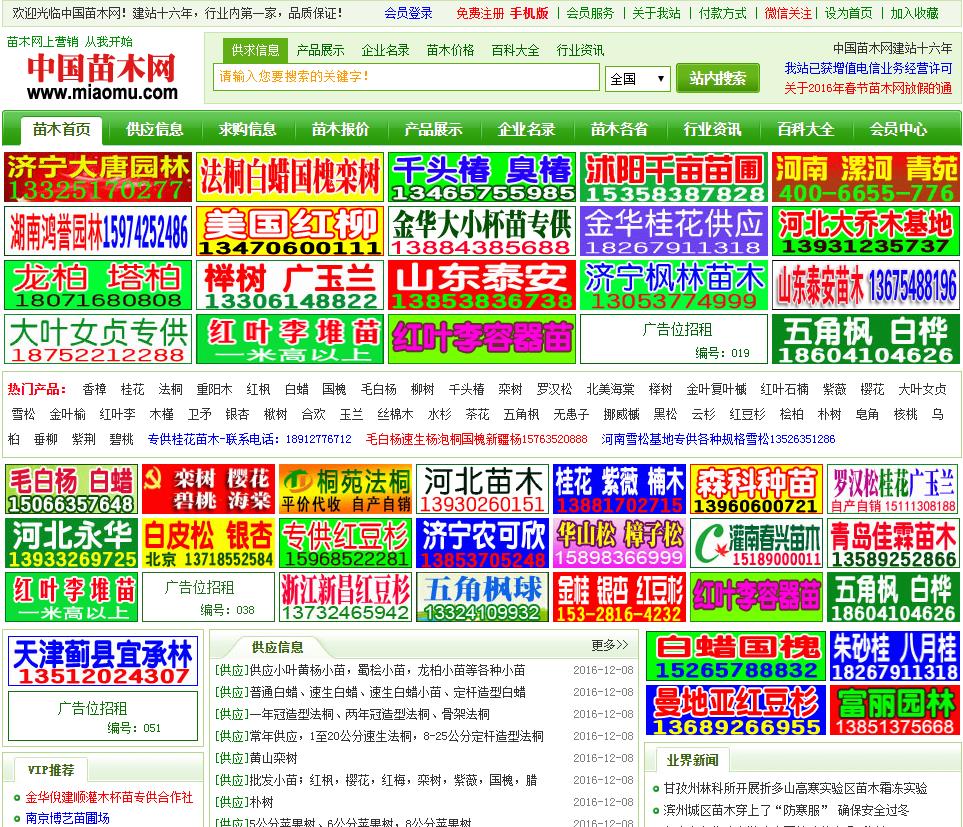963x827 pixels.
Task: Click the 广告位招租 编号 019 slot
Action: 674,339
